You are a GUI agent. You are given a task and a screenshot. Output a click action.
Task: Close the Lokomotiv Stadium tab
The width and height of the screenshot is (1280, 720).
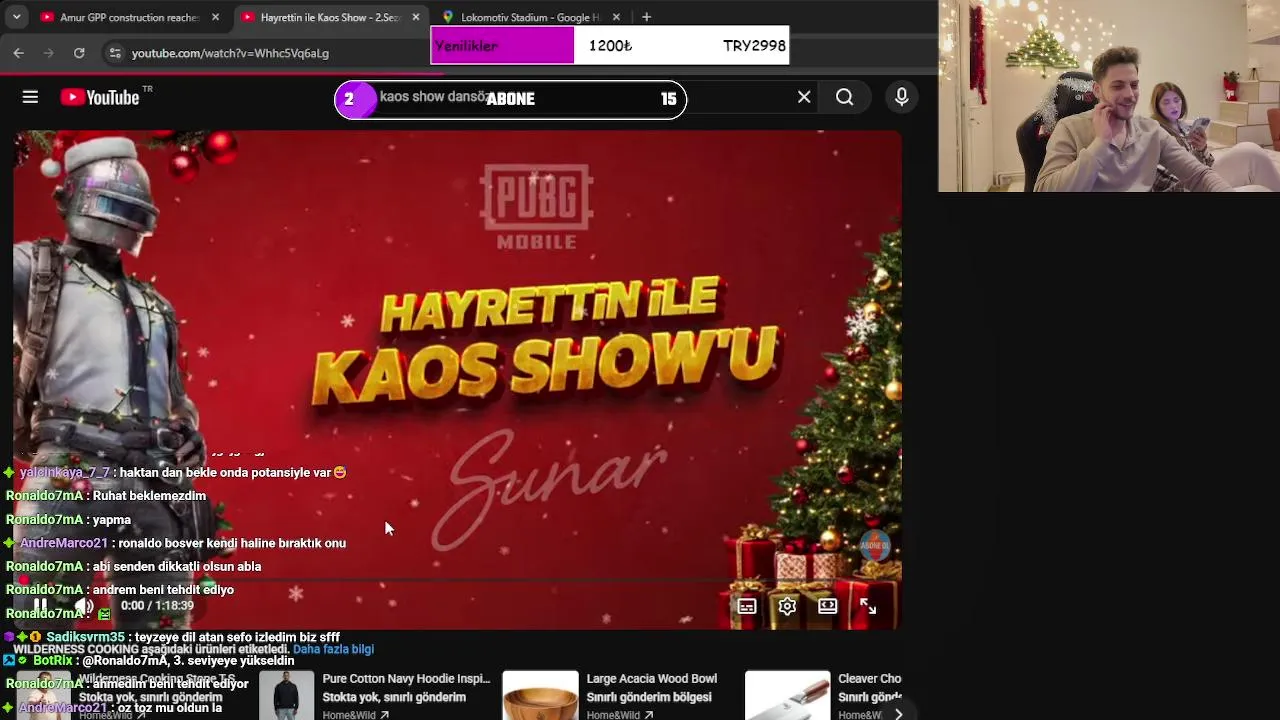(x=616, y=17)
